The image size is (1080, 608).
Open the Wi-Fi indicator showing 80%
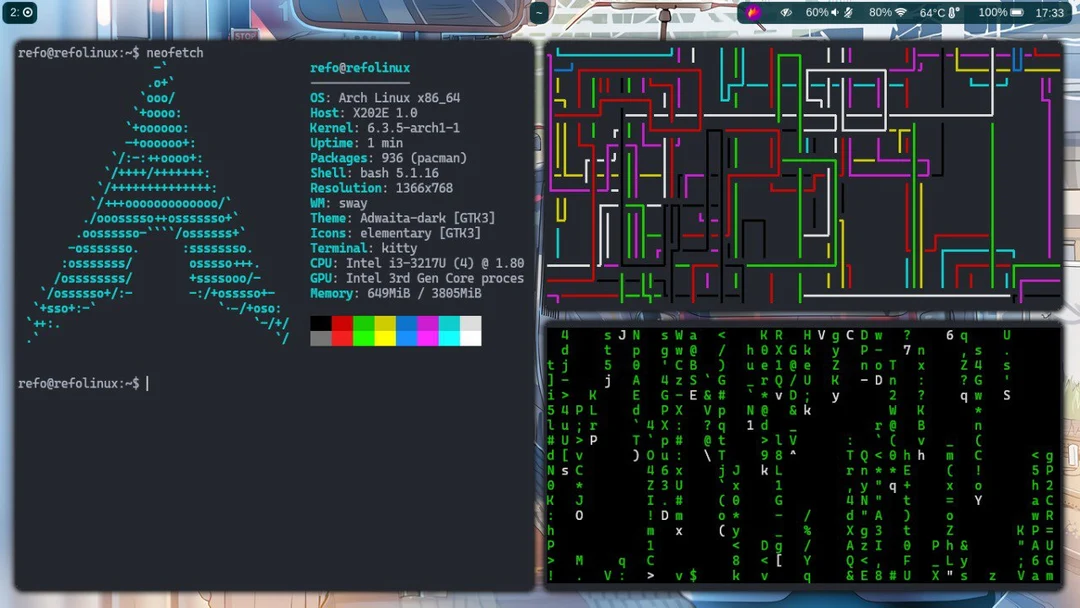pyautogui.click(x=901, y=13)
